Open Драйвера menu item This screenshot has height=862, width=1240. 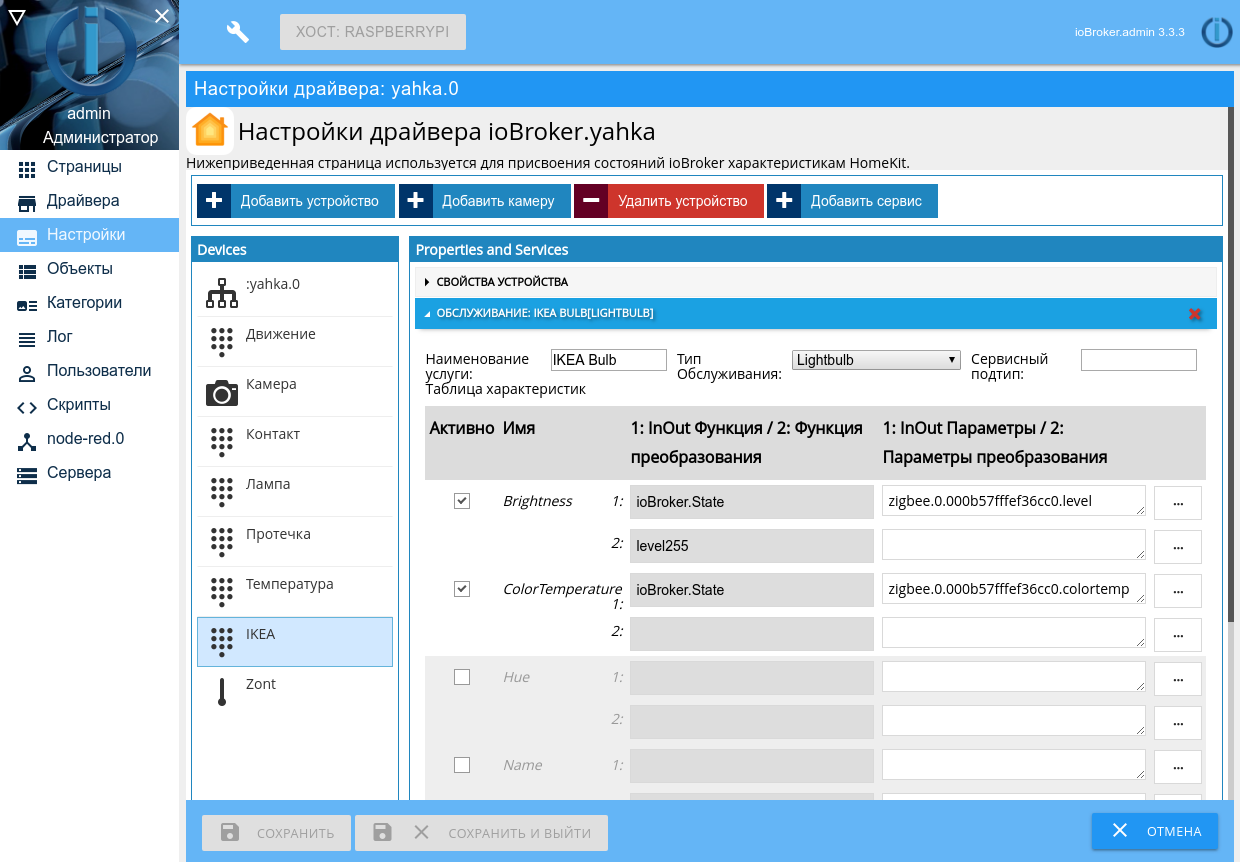(89, 201)
